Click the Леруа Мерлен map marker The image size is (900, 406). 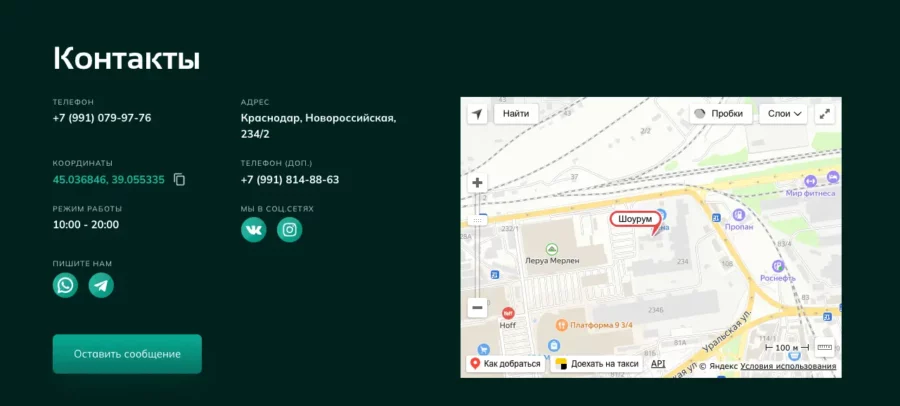click(x=552, y=249)
